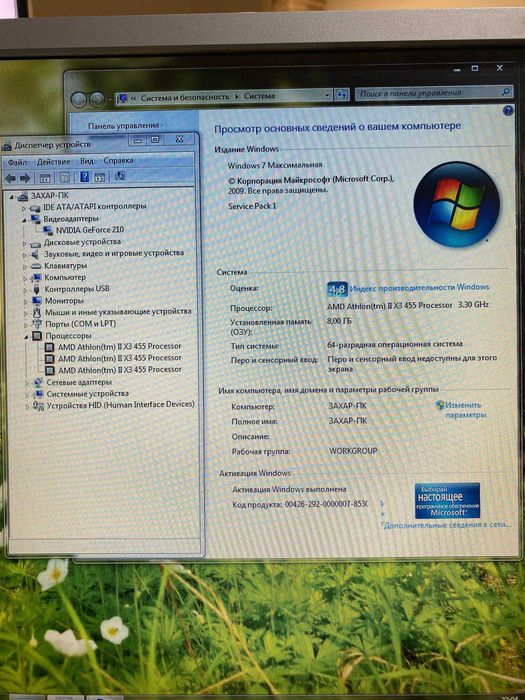Screen dimensions: 525x700
Task: Click Индекс производительности Windows link
Action: (419, 288)
